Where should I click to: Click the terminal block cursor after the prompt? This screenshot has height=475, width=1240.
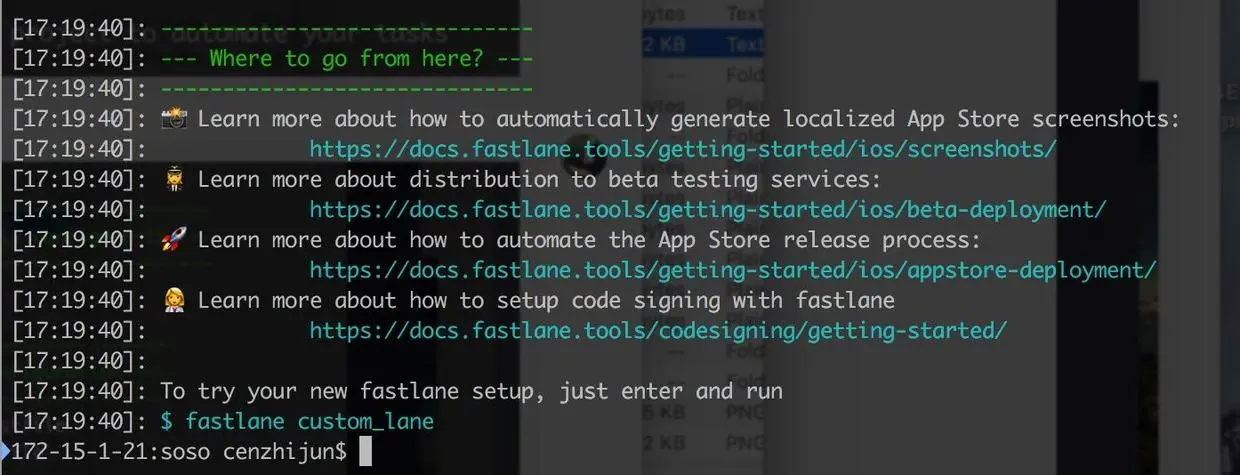(365, 452)
